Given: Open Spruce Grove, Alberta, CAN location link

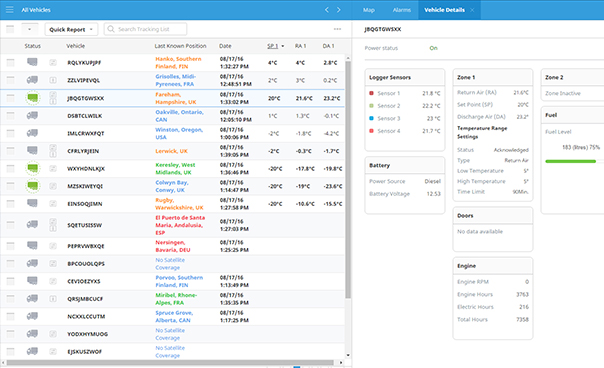Looking at the screenshot, I should tap(174, 316).
